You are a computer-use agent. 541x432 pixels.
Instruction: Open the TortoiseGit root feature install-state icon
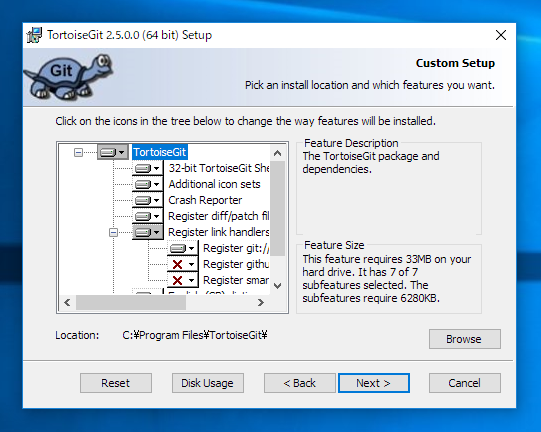coord(113,152)
